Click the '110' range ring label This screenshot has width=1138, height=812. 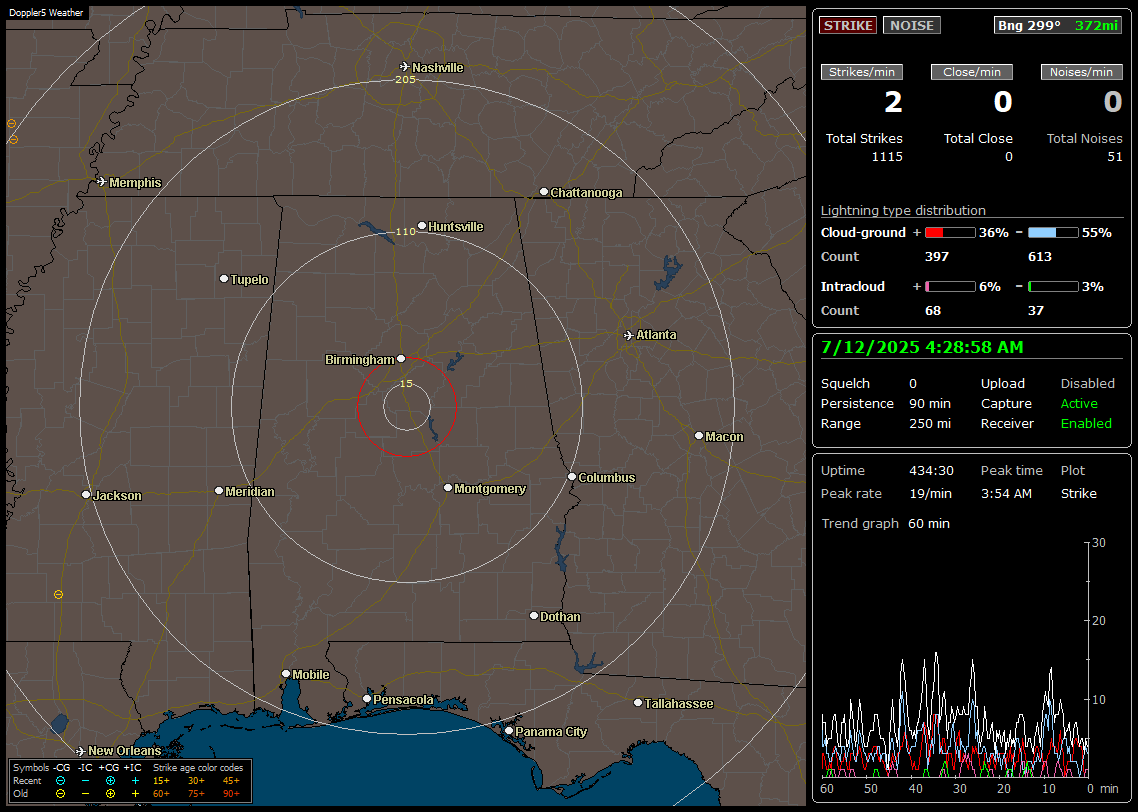(405, 231)
